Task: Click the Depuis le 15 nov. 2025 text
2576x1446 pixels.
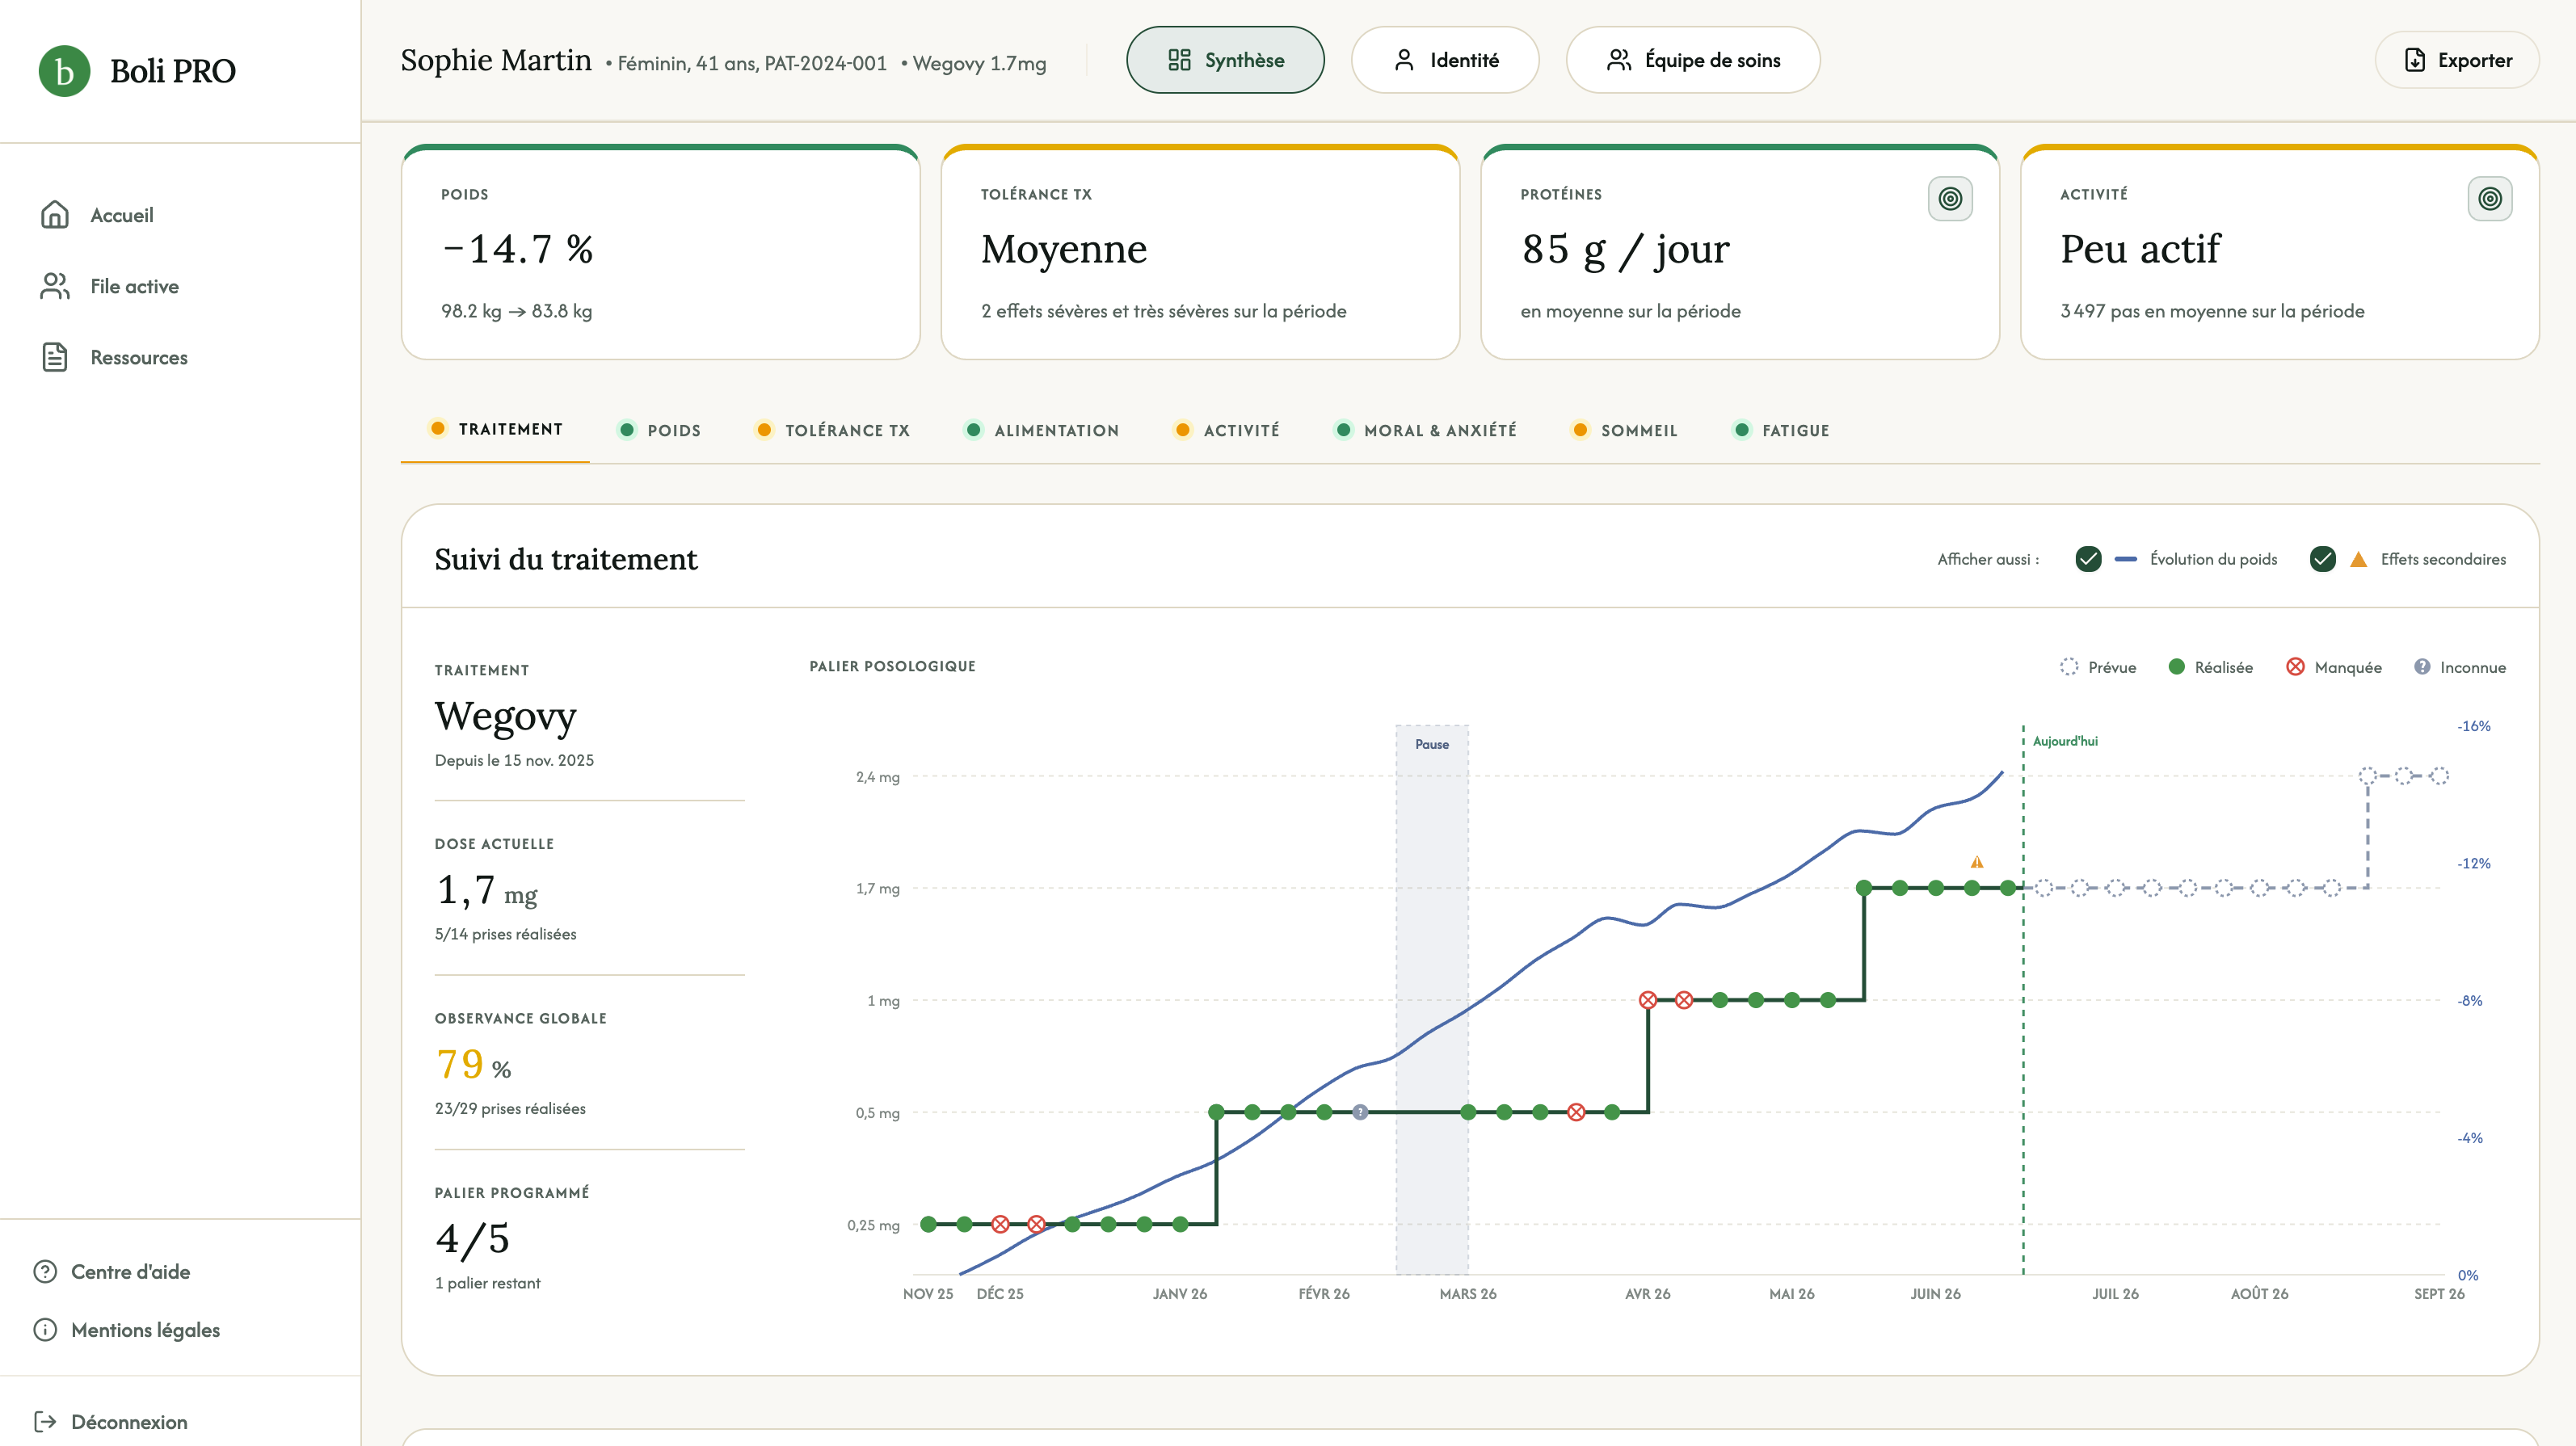Action: [x=514, y=760]
